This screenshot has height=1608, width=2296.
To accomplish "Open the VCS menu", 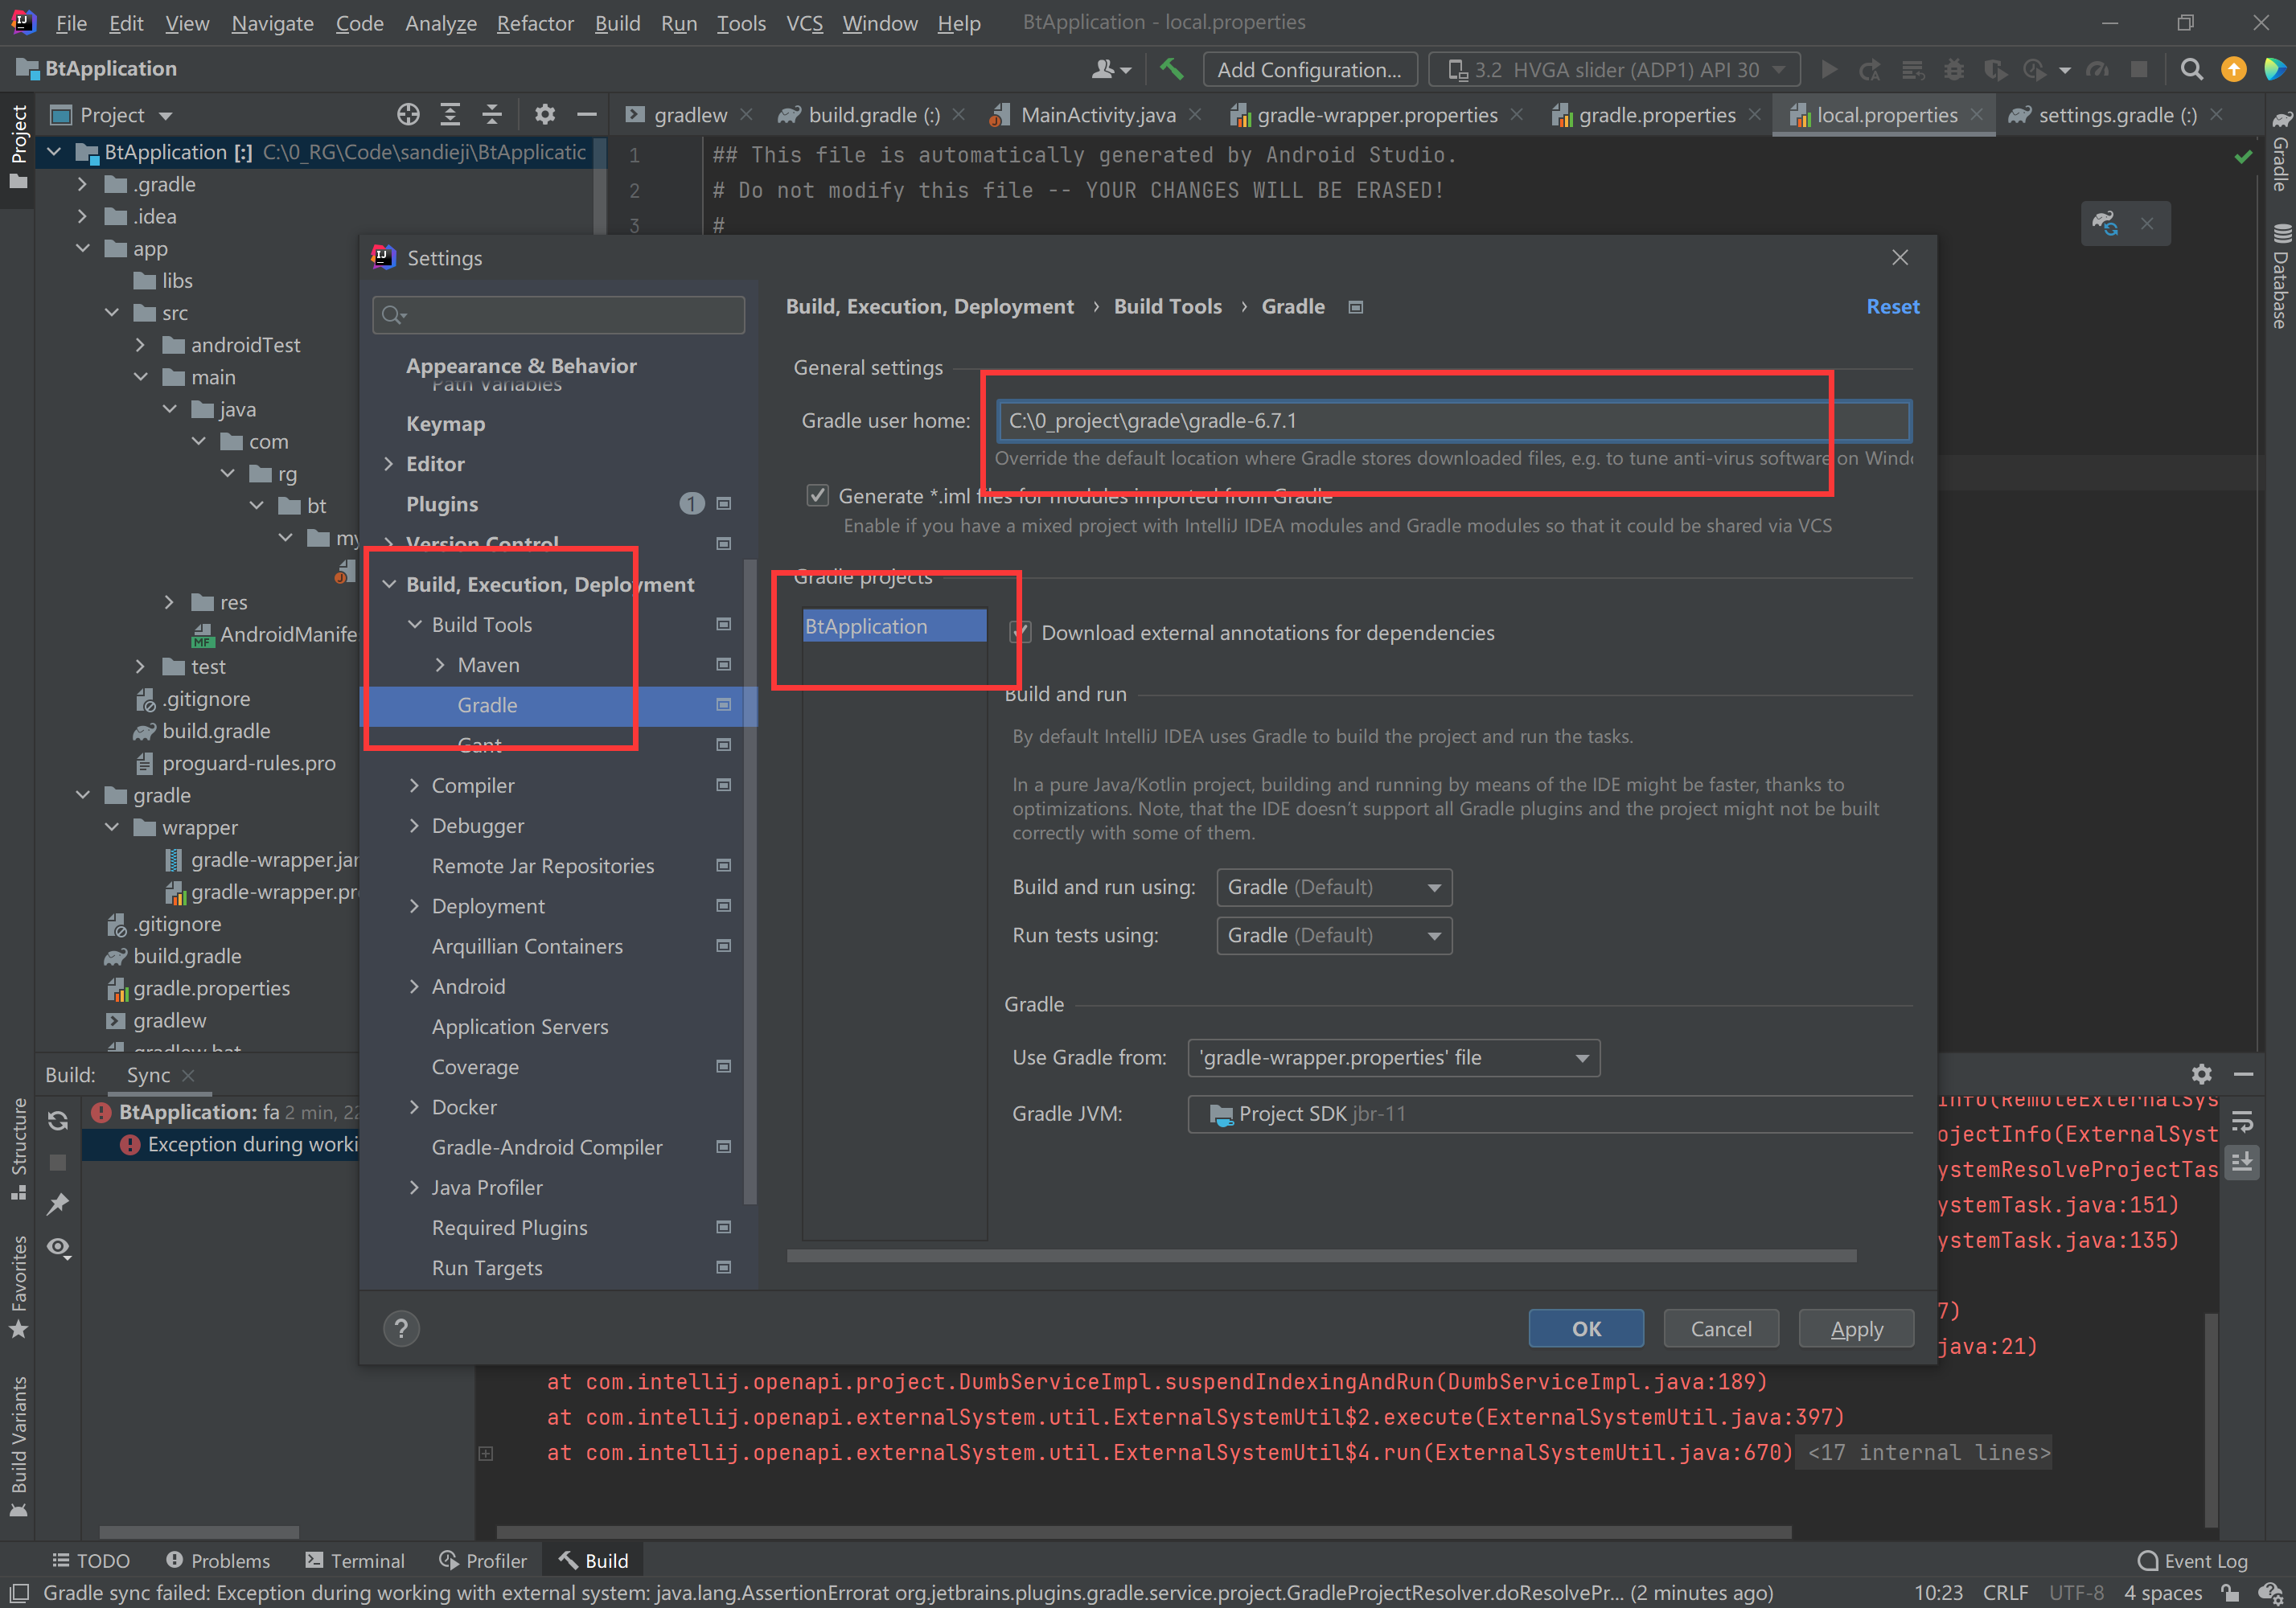I will point(804,23).
